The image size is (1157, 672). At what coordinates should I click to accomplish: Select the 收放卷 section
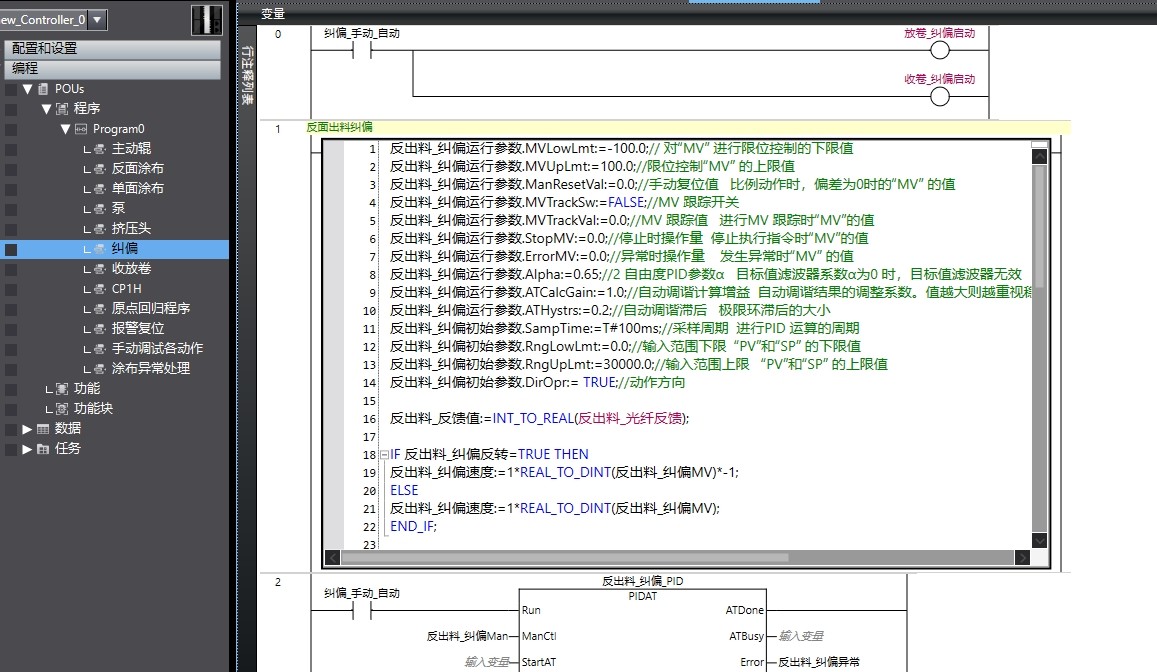click(x=131, y=269)
